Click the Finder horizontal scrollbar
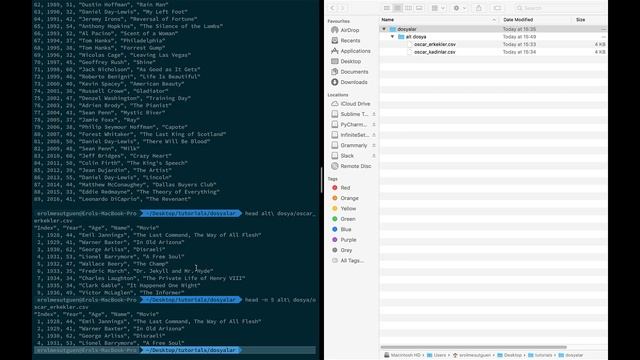The height and width of the screenshot is (360, 640). [473, 347]
